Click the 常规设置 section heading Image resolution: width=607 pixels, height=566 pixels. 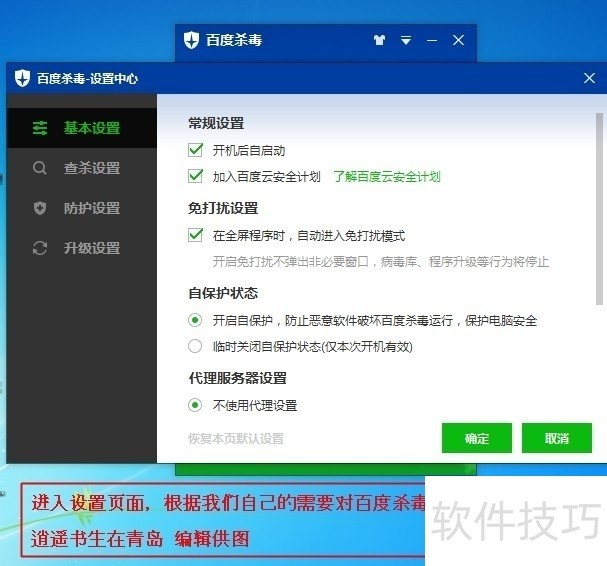click(x=216, y=123)
